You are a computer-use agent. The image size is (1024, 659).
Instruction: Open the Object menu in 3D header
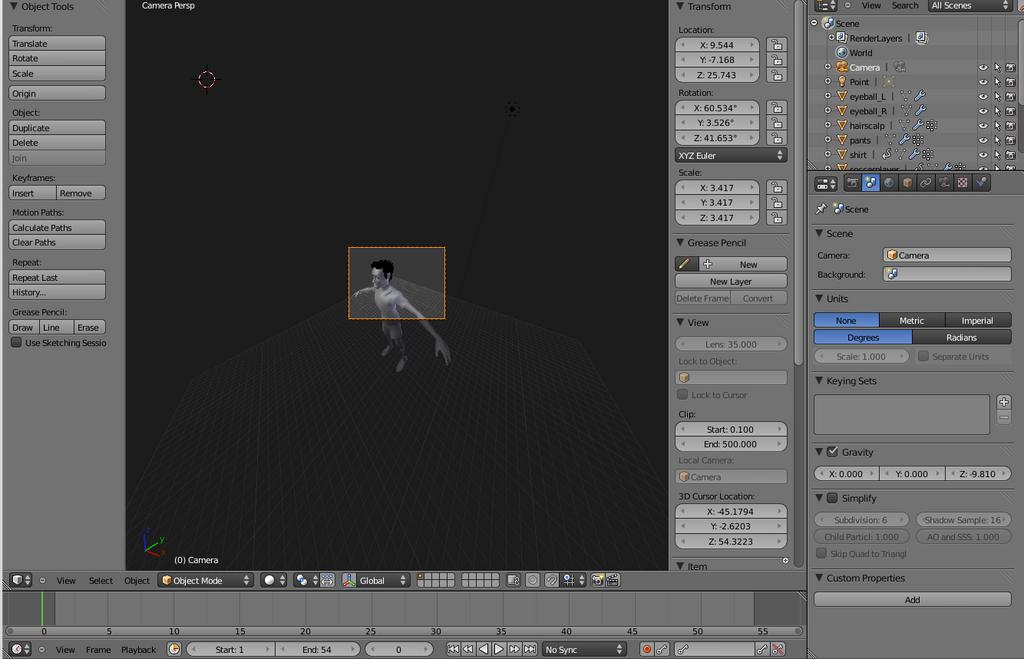136,580
